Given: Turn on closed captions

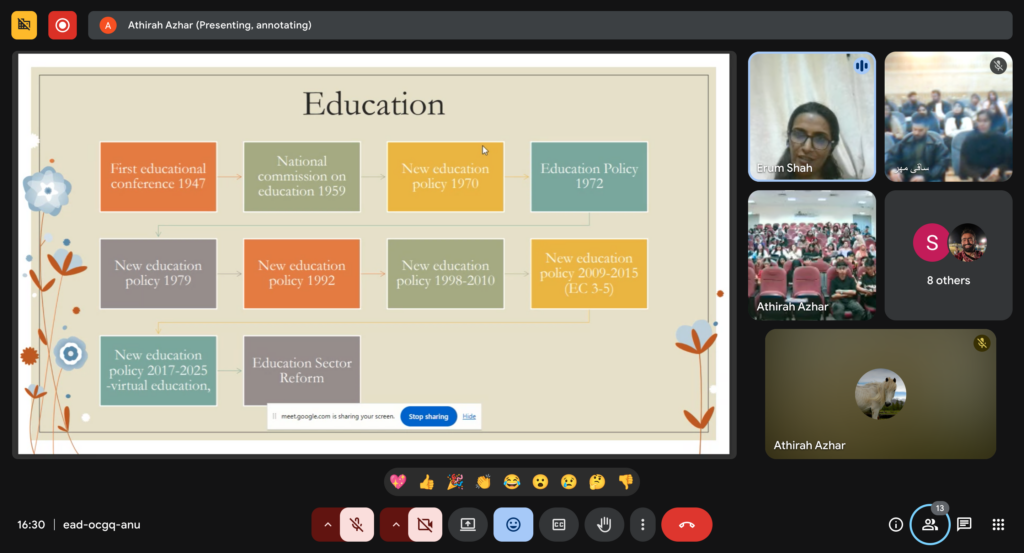Looking at the screenshot, I should pyautogui.click(x=559, y=524).
